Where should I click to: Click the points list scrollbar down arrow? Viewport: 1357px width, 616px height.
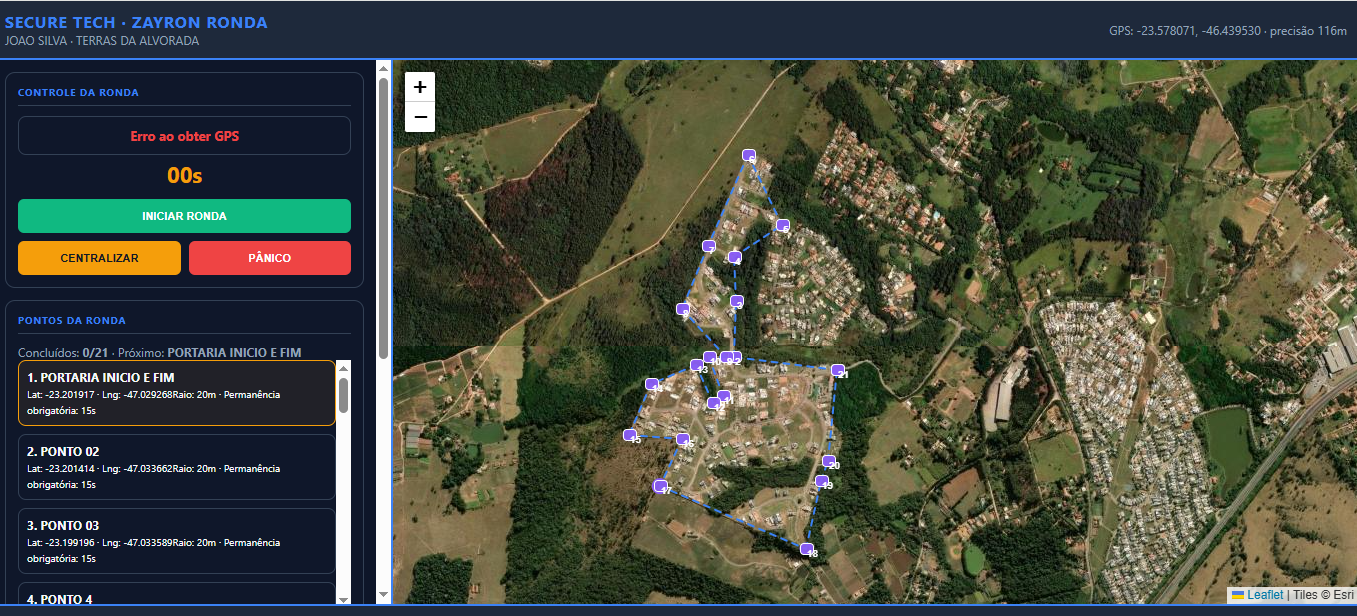click(x=344, y=598)
